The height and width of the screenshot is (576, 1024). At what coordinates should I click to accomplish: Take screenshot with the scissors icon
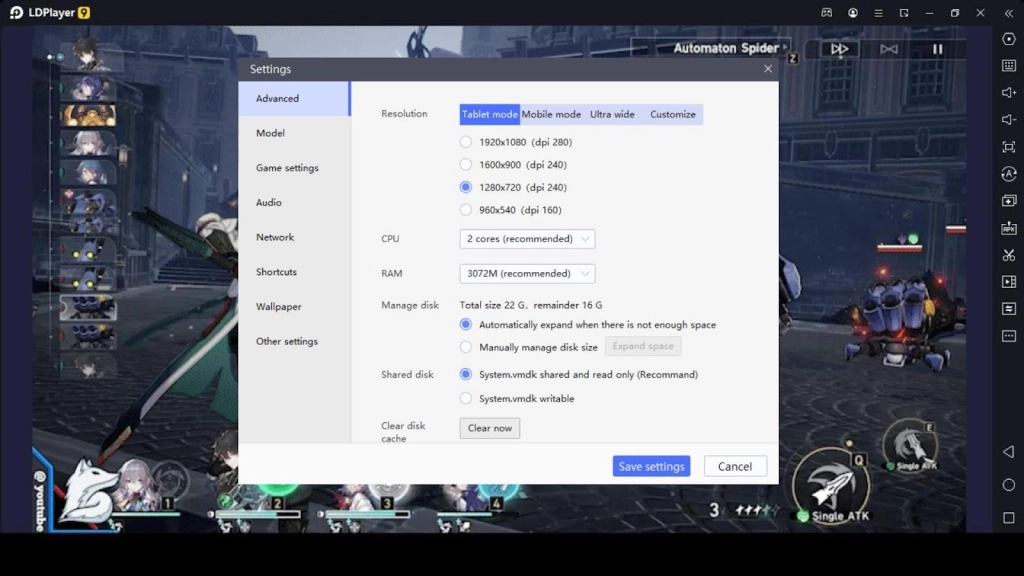pyautogui.click(x=1008, y=255)
